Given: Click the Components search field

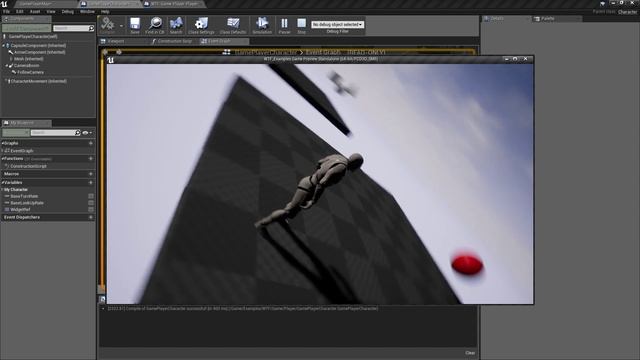Looking at the screenshot, I should pyautogui.click(x=70, y=28).
